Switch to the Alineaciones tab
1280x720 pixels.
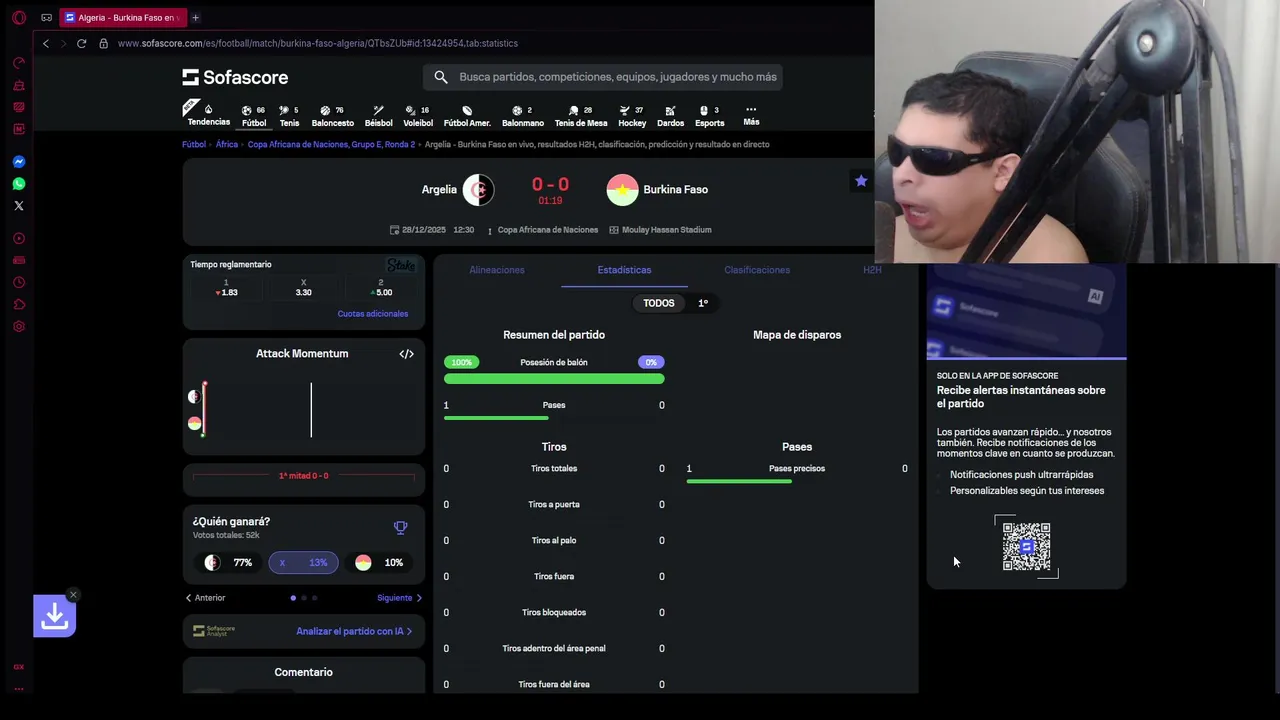click(497, 270)
